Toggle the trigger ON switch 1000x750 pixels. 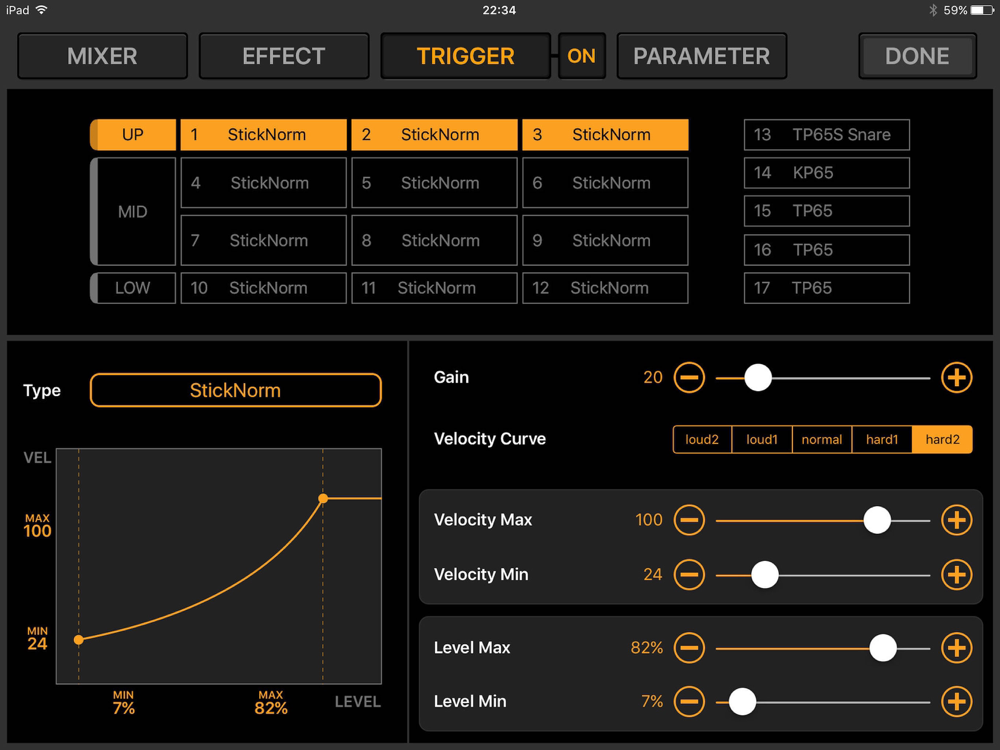581,56
